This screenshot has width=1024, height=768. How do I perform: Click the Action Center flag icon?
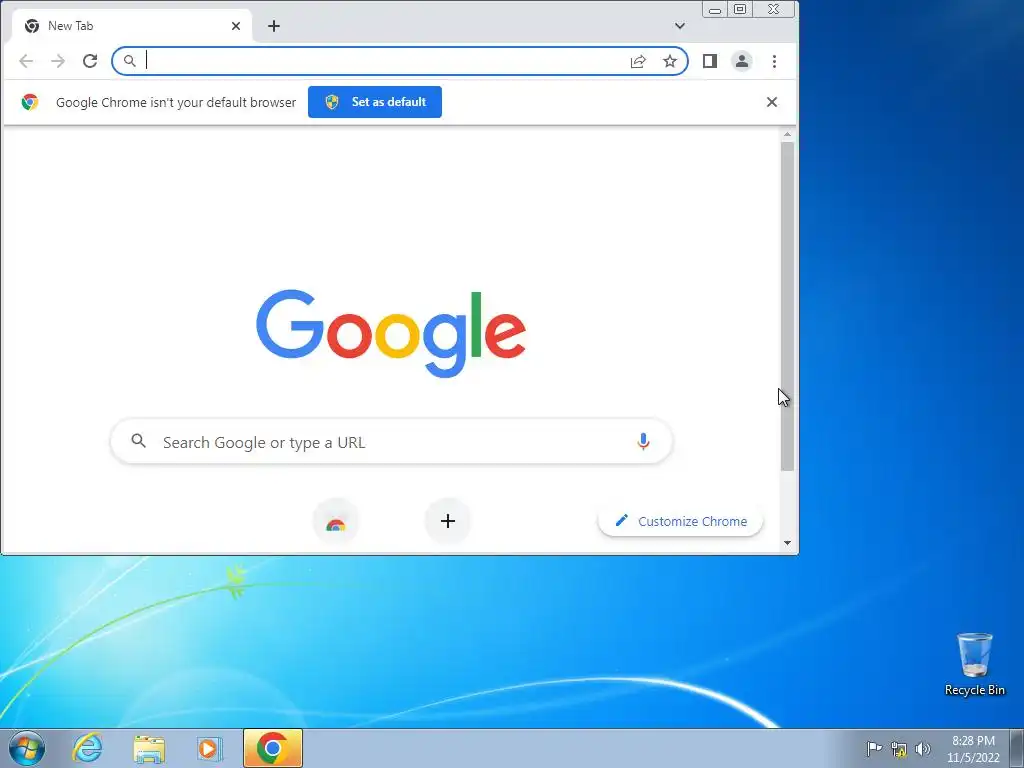coord(874,748)
